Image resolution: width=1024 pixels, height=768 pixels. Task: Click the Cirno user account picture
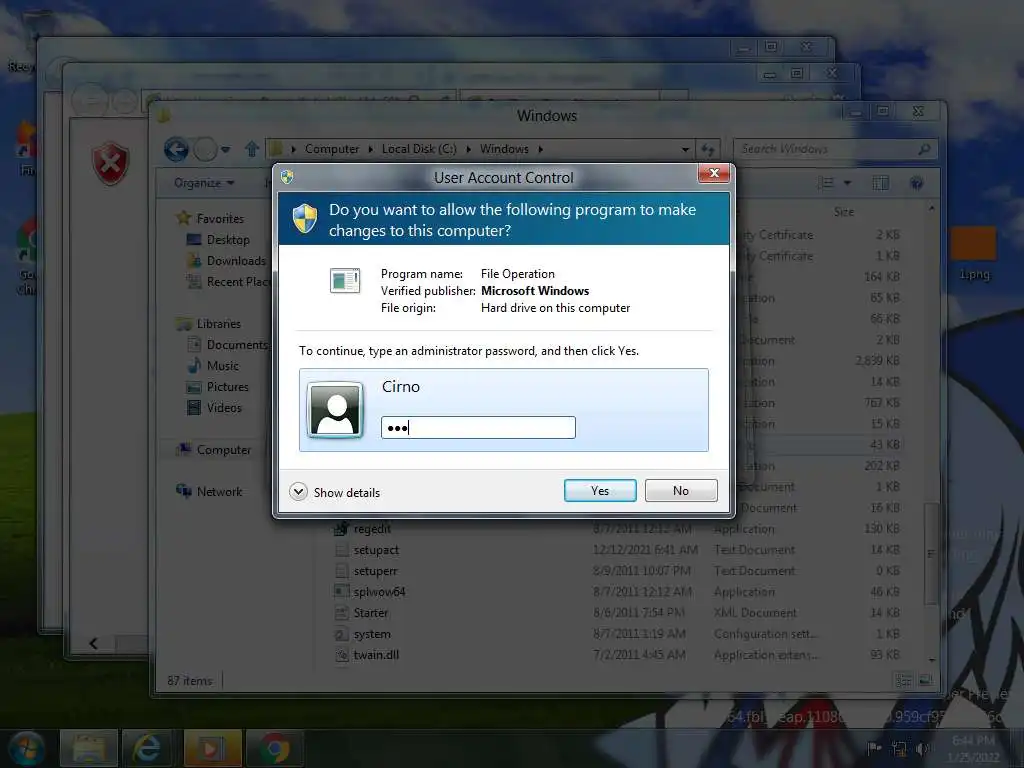(335, 409)
